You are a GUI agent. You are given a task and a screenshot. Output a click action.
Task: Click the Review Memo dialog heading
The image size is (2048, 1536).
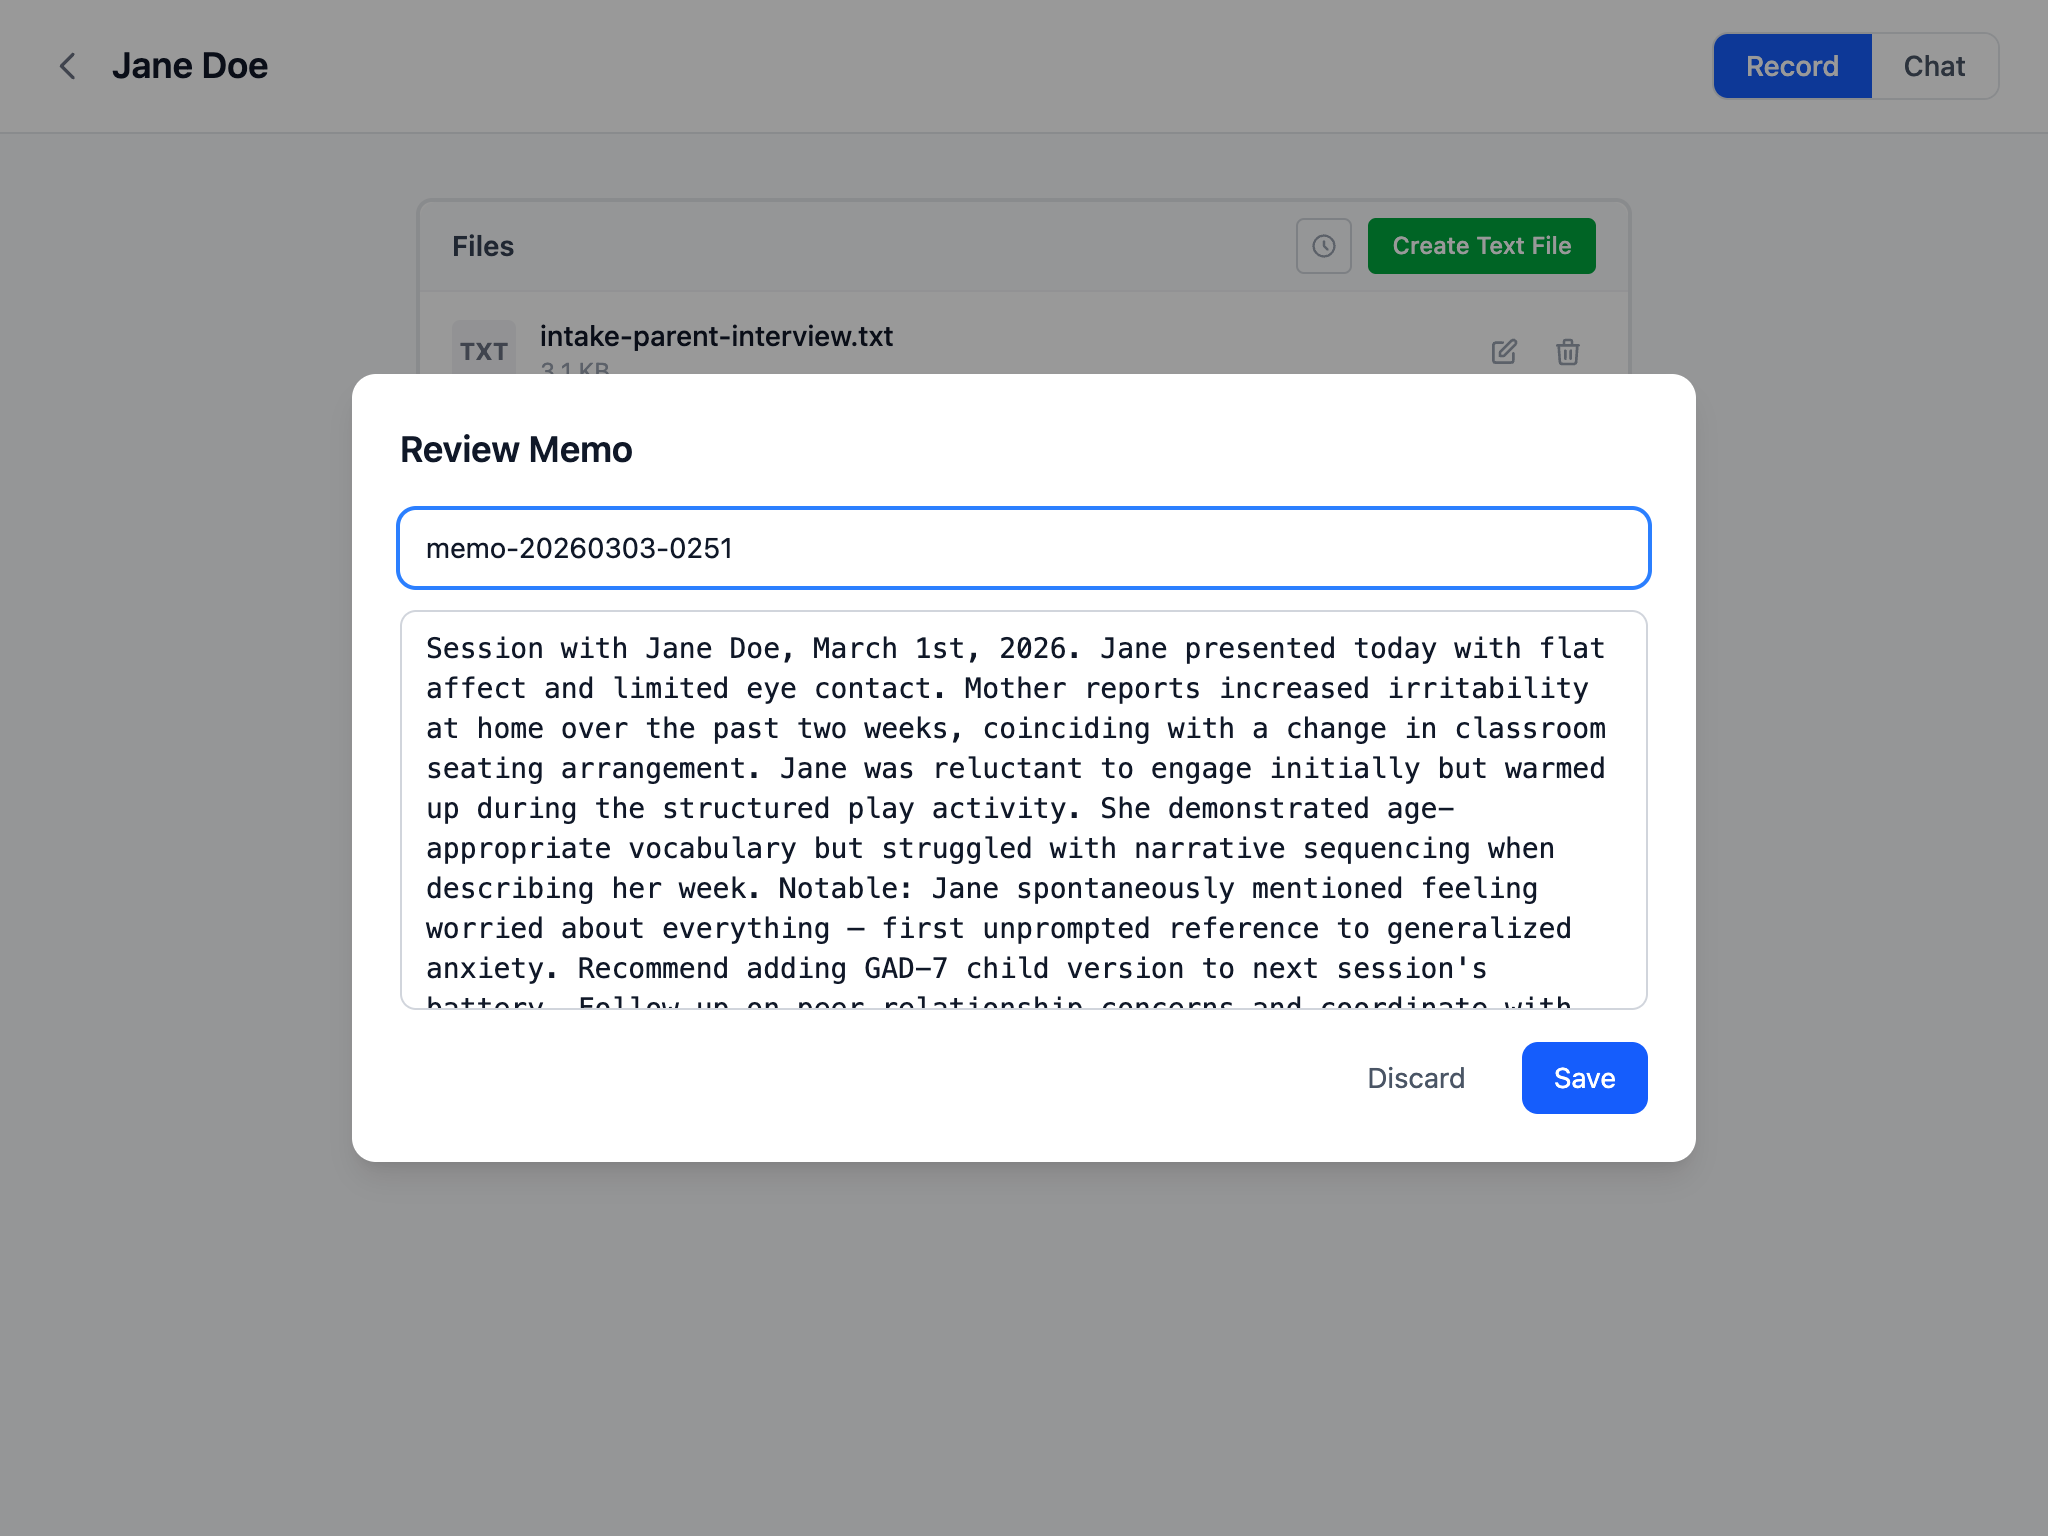(x=516, y=450)
